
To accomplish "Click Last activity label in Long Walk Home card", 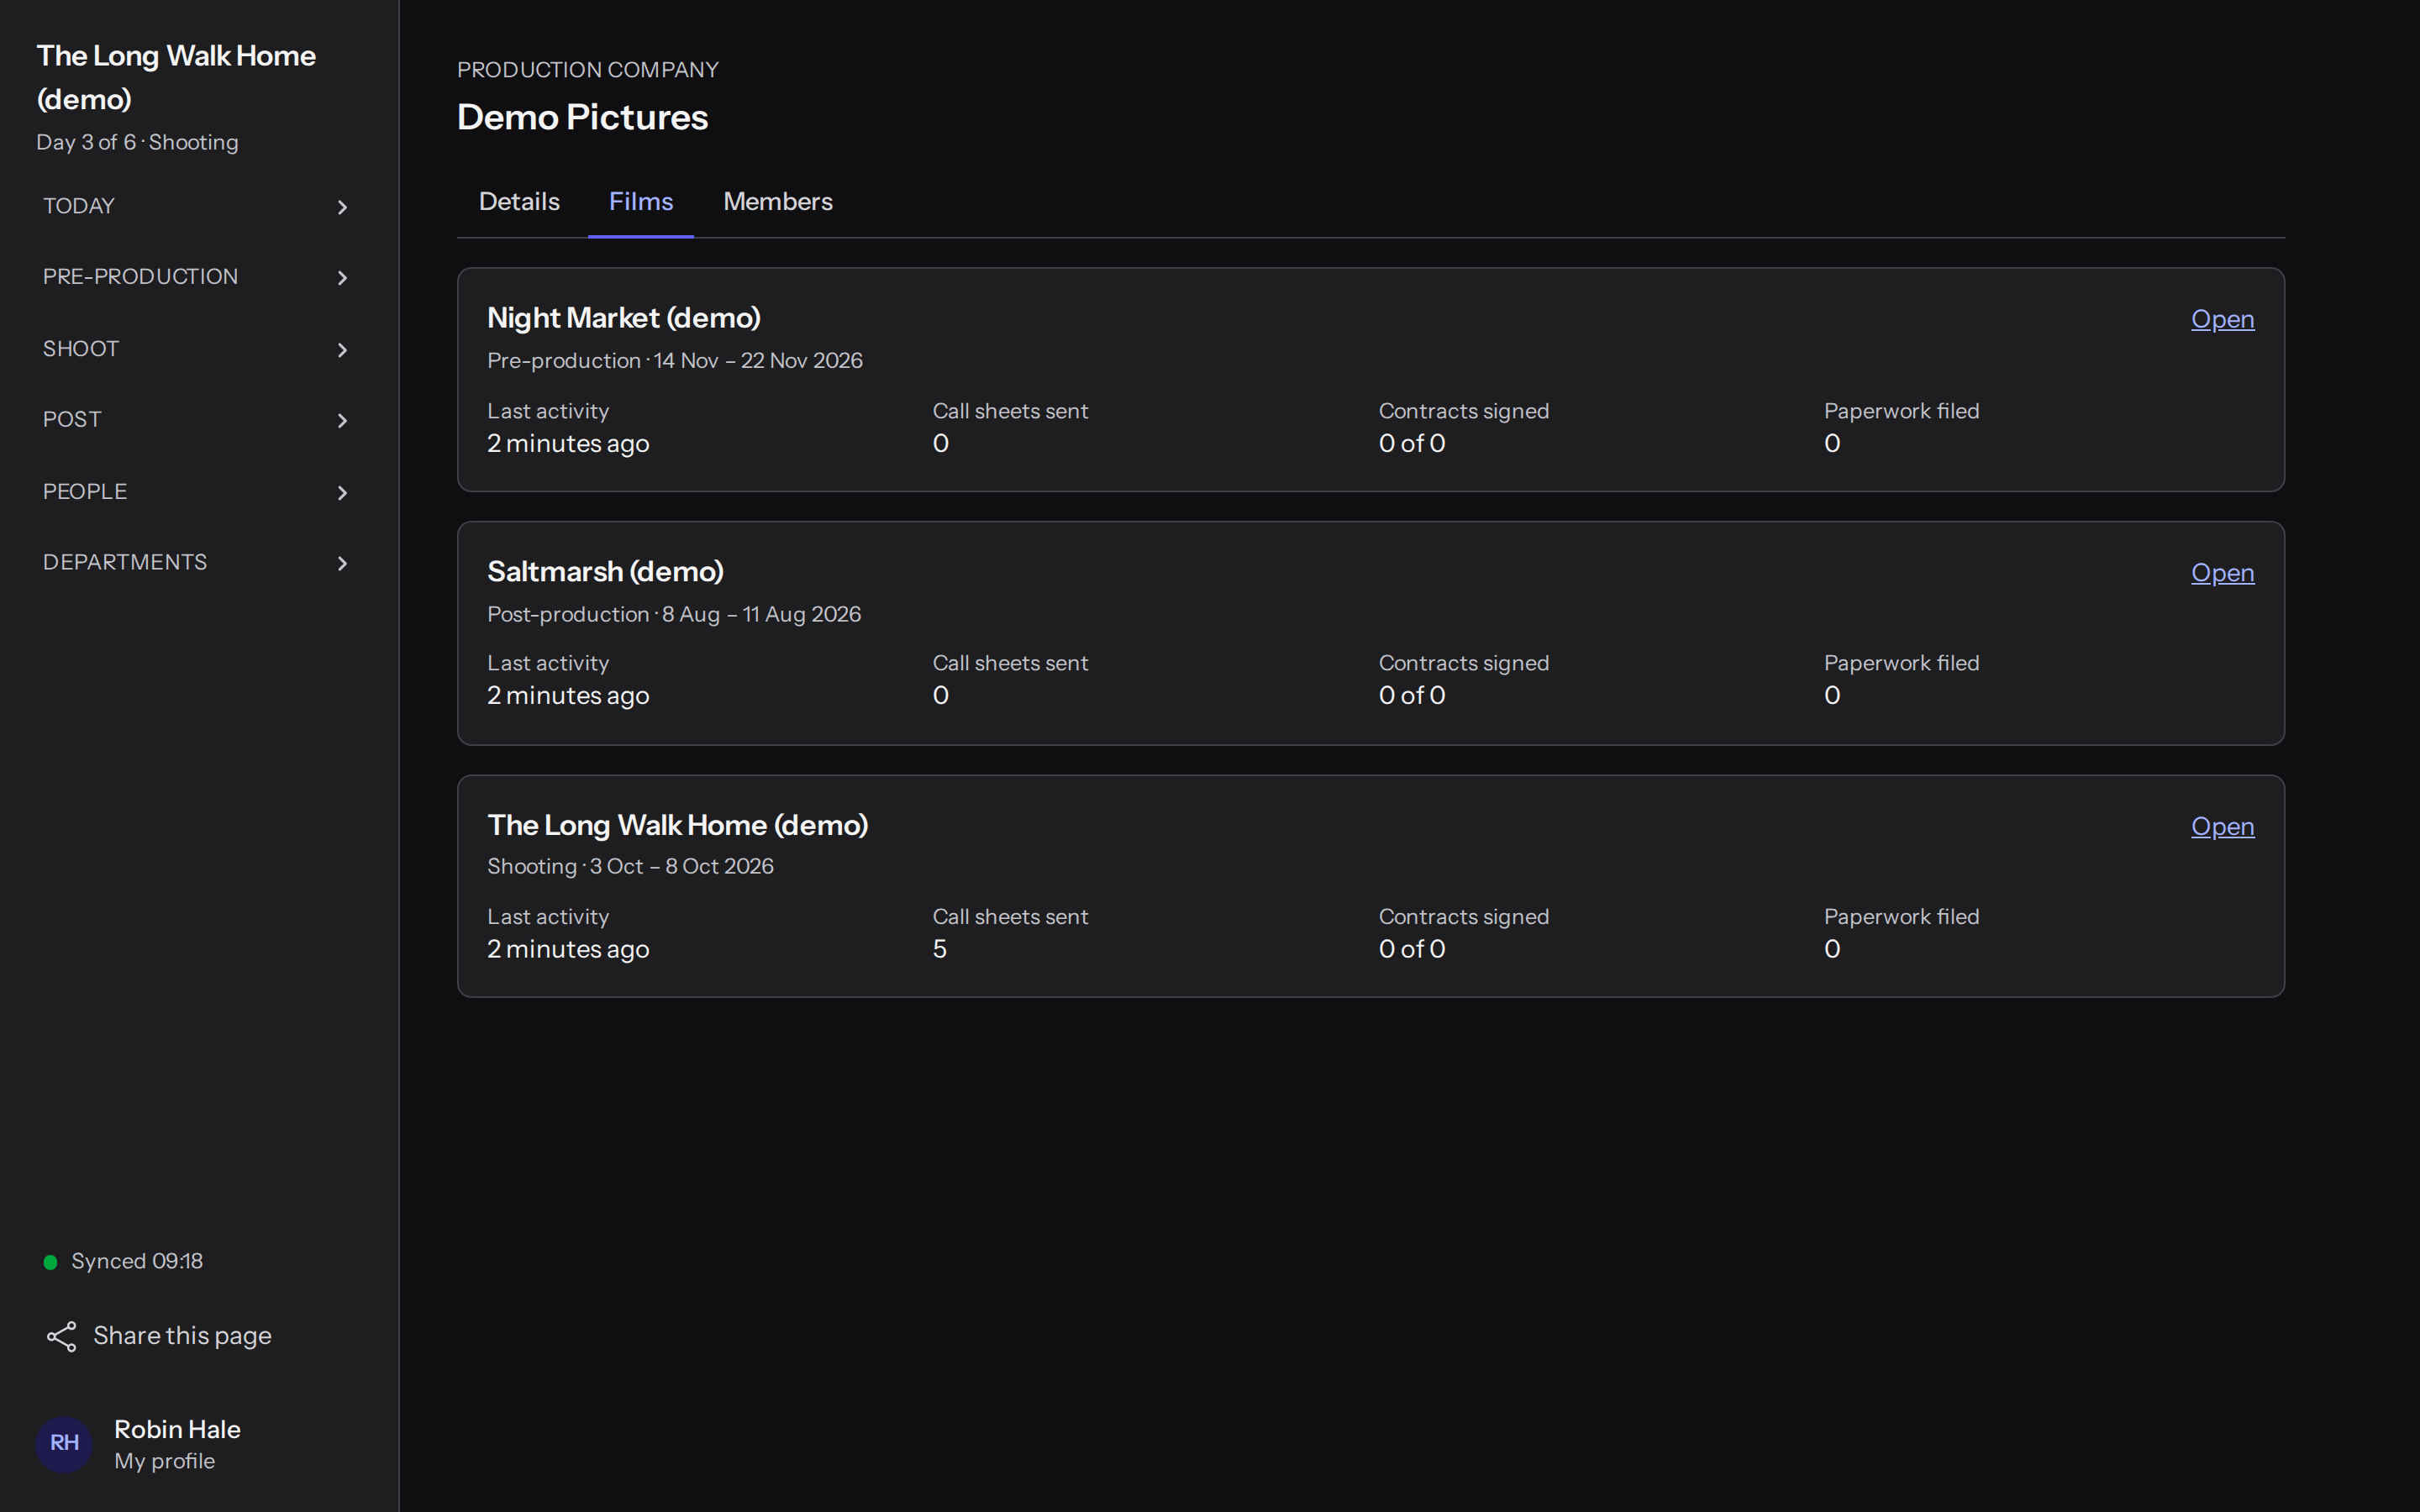I will (x=548, y=917).
